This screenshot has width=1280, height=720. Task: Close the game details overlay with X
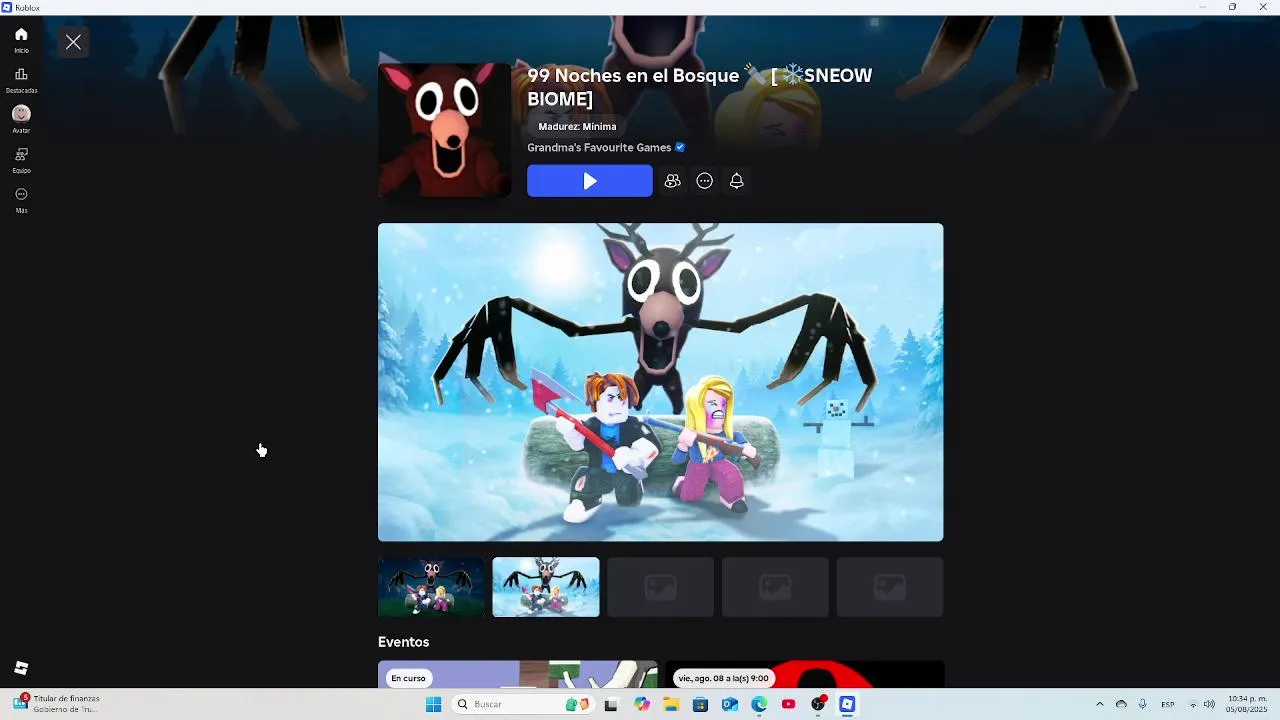[73, 42]
